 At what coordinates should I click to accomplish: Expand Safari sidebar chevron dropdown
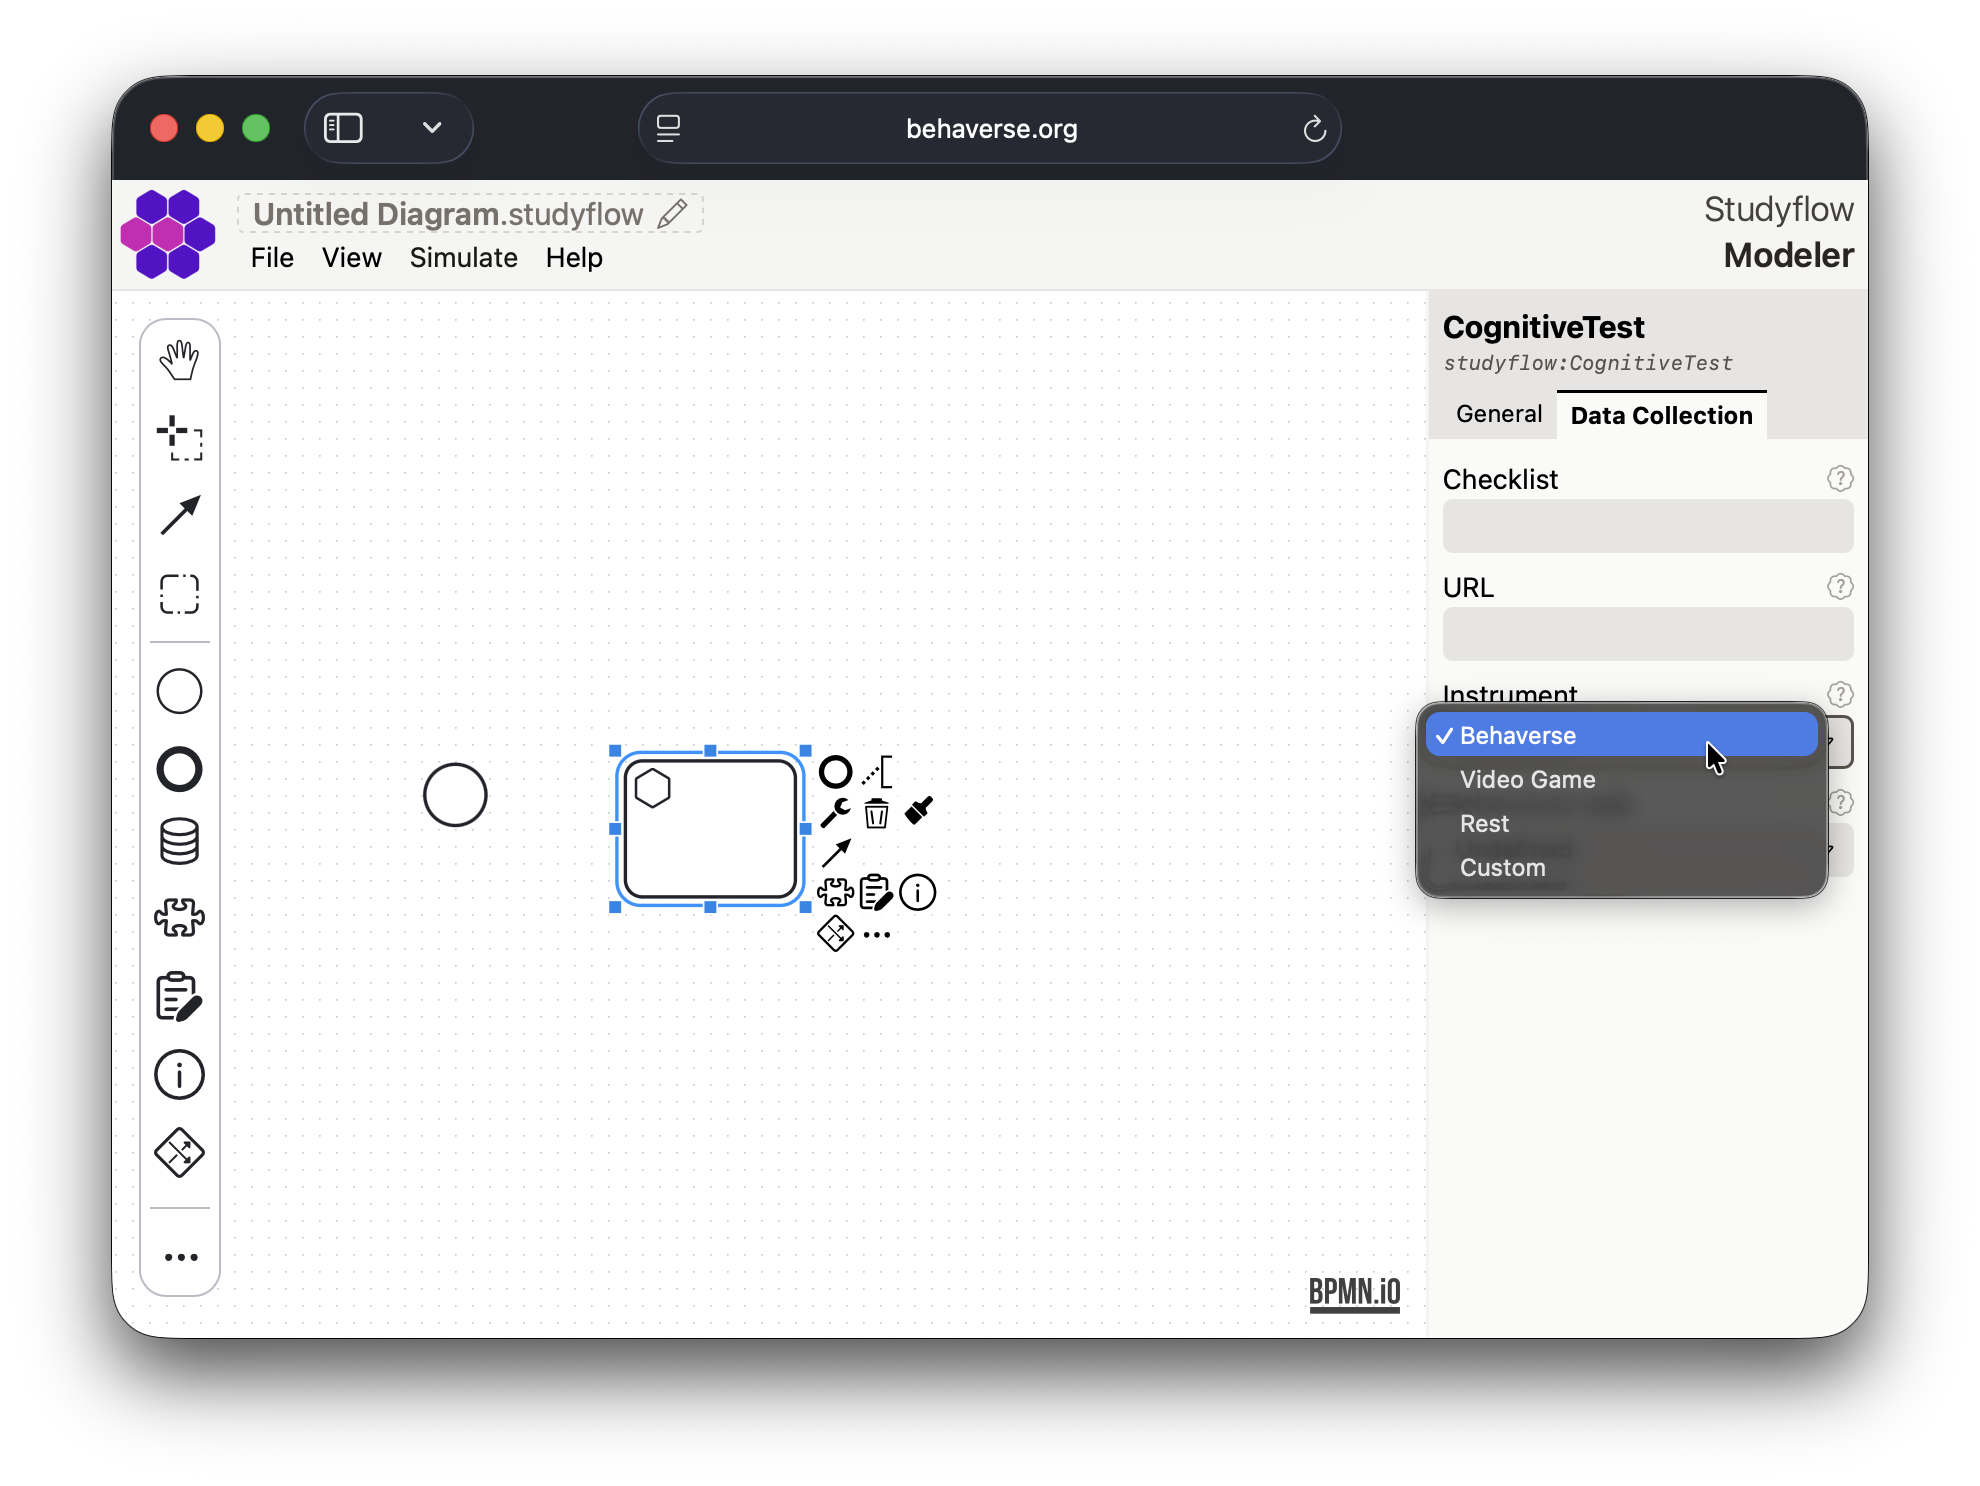click(x=432, y=128)
